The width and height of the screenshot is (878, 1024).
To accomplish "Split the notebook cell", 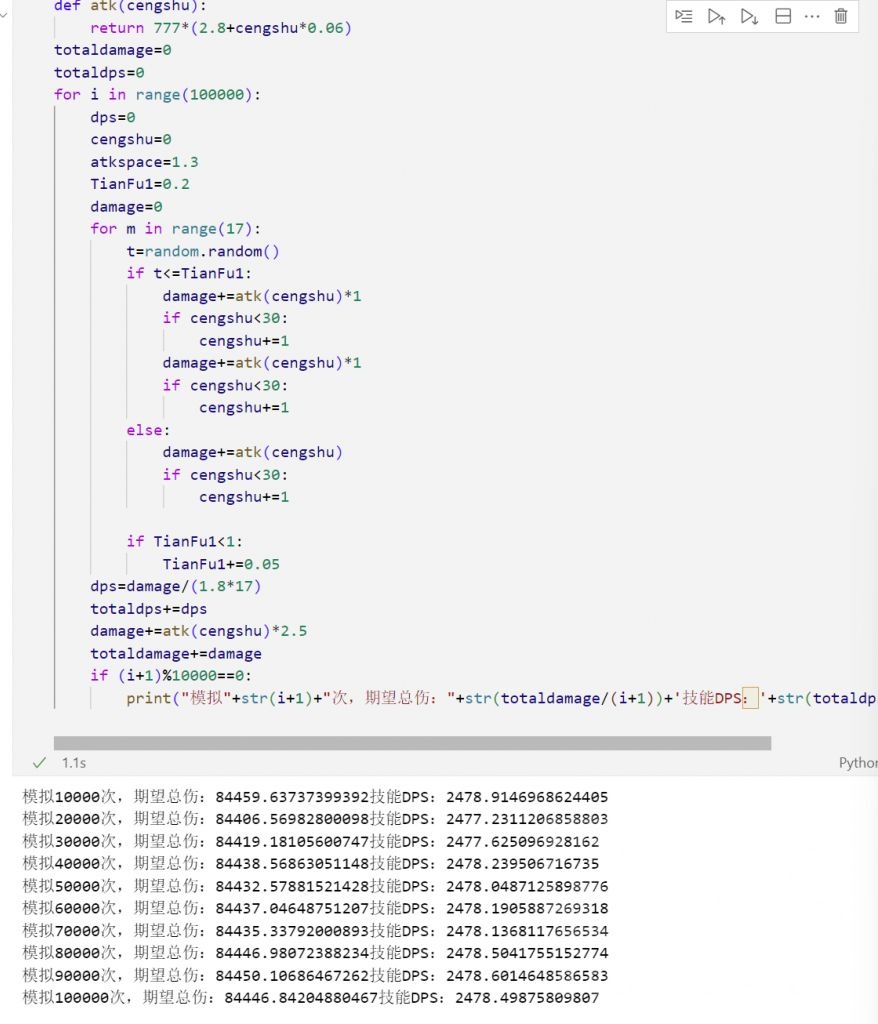I will (x=784, y=17).
